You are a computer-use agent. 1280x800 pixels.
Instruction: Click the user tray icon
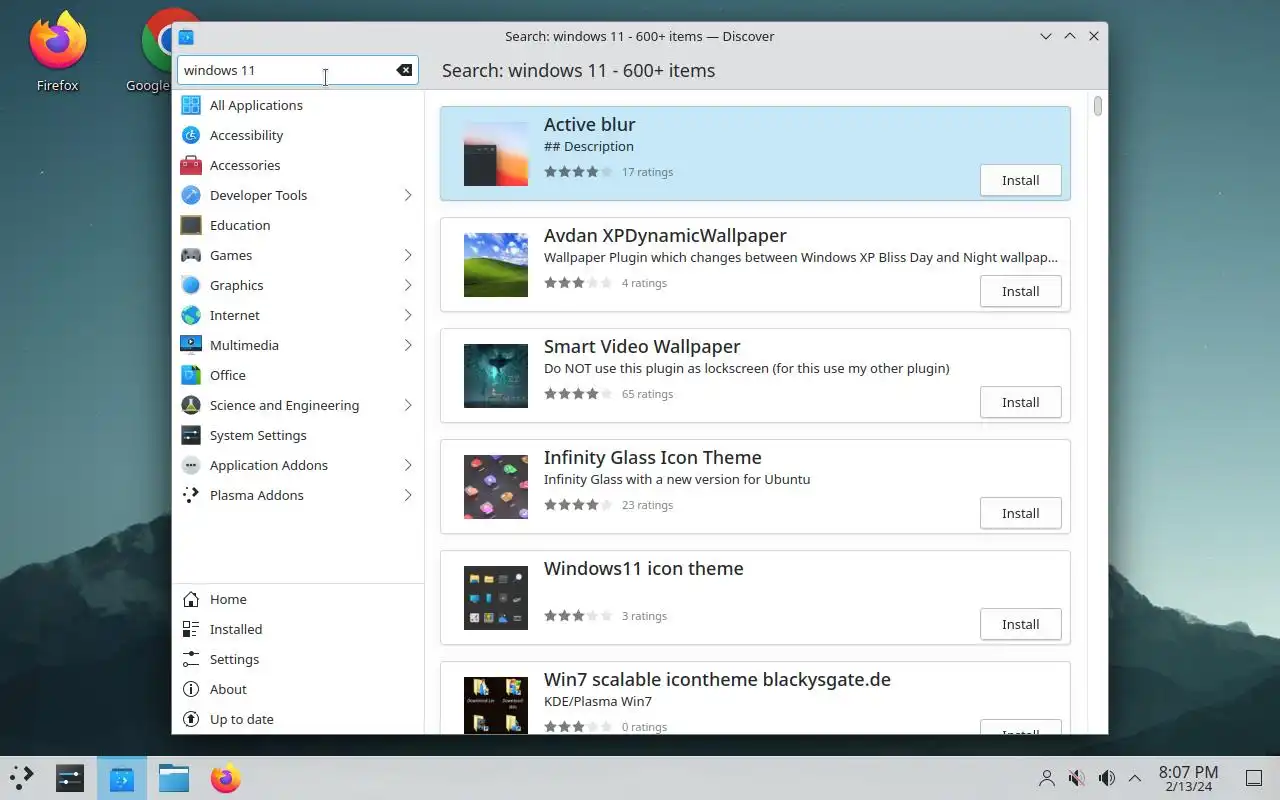(x=1047, y=778)
